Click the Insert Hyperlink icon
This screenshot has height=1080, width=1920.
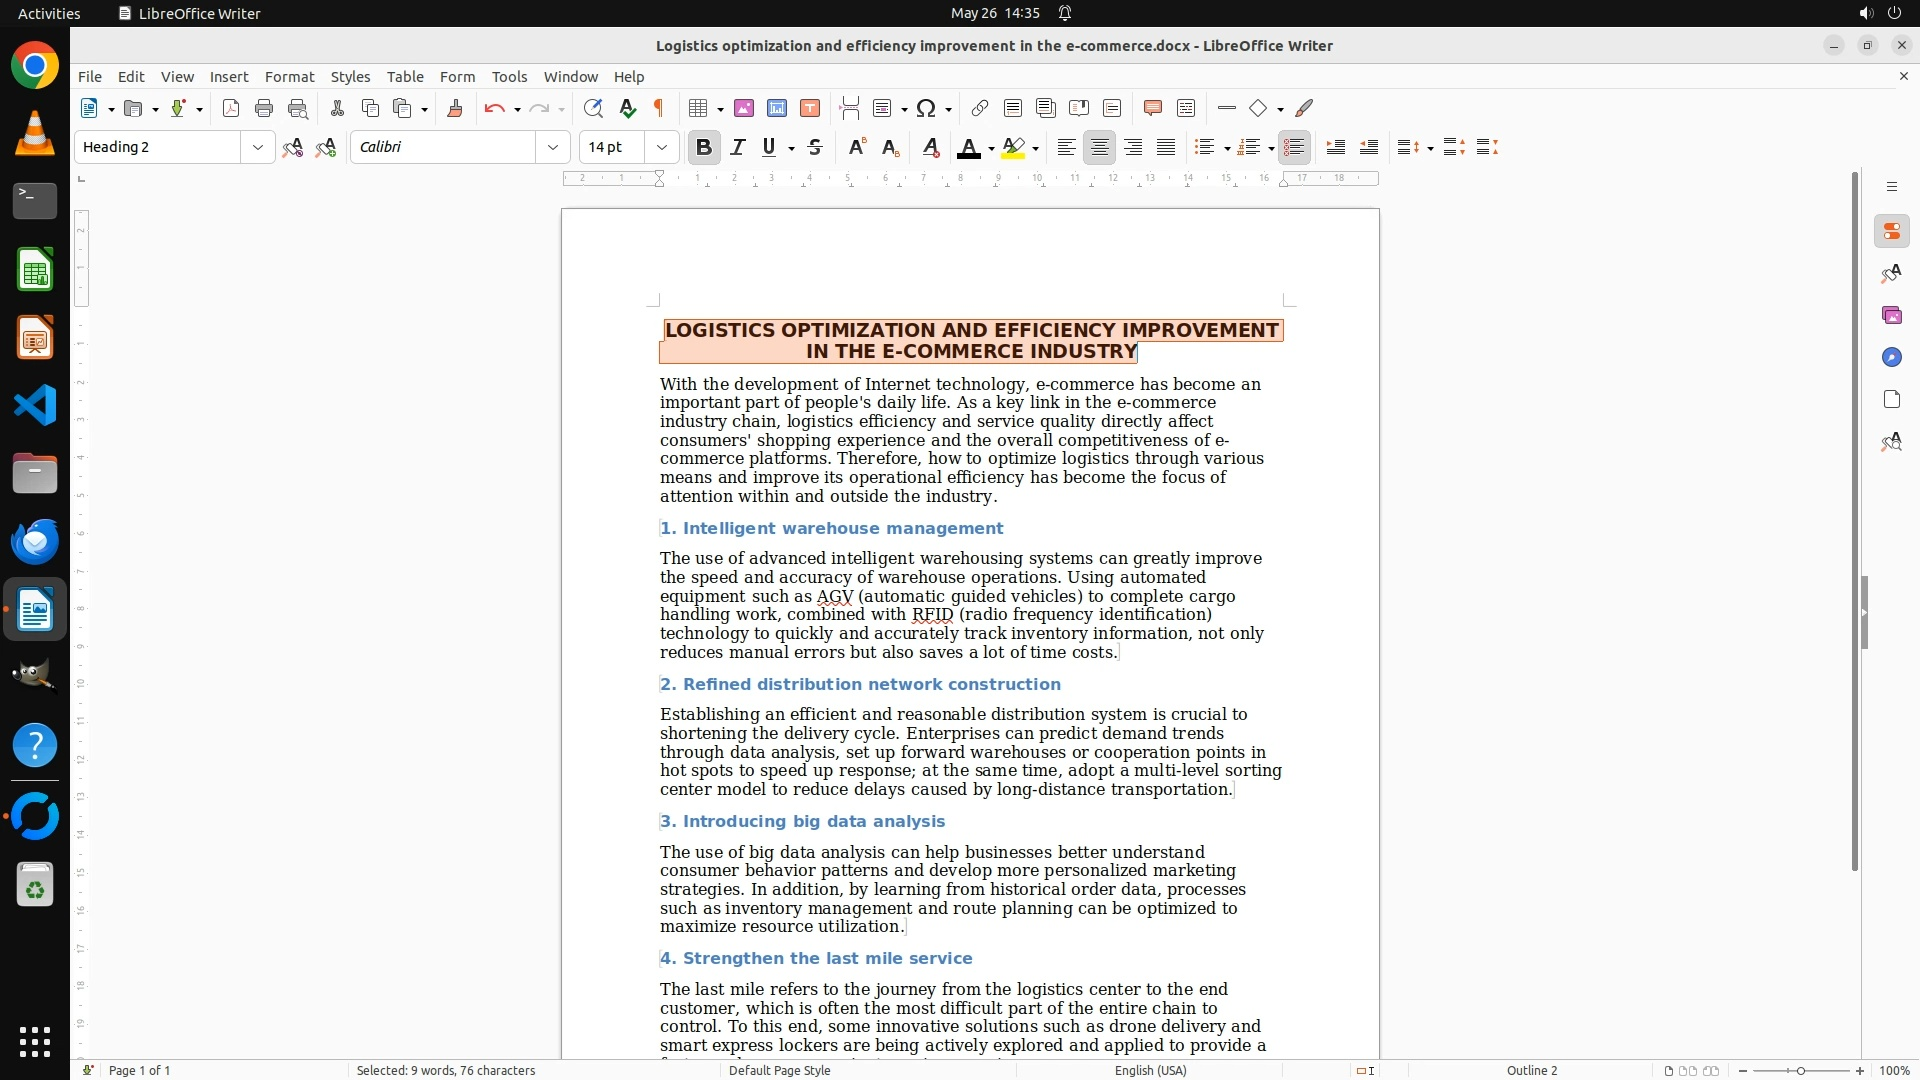pyautogui.click(x=980, y=108)
